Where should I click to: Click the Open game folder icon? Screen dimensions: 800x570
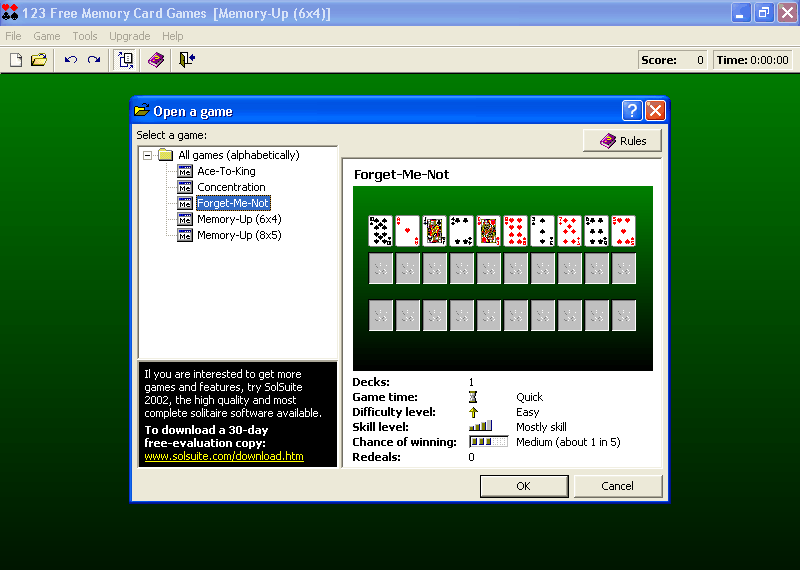click(x=39, y=60)
